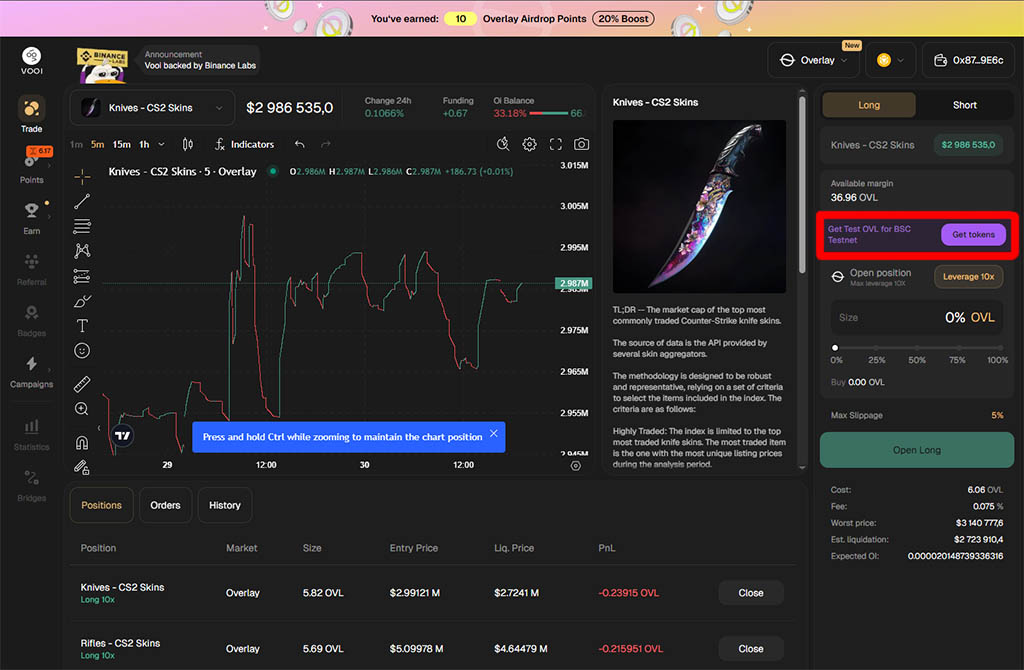
Task: Dismiss the Ctrl zooming tip banner
Action: coord(494,433)
